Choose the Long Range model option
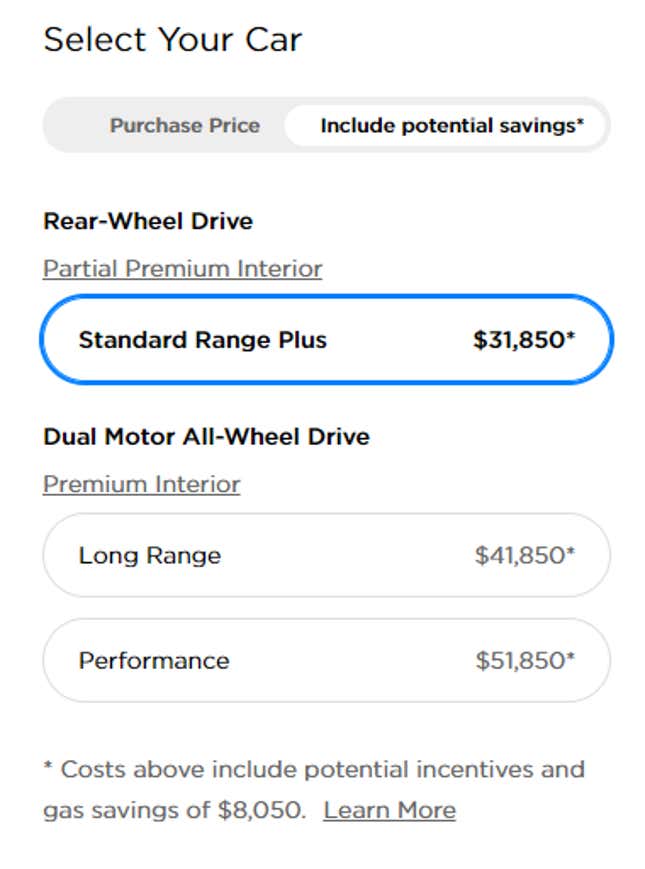Image resolution: width=645 pixels, height=869 pixels. click(x=326, y=555)
